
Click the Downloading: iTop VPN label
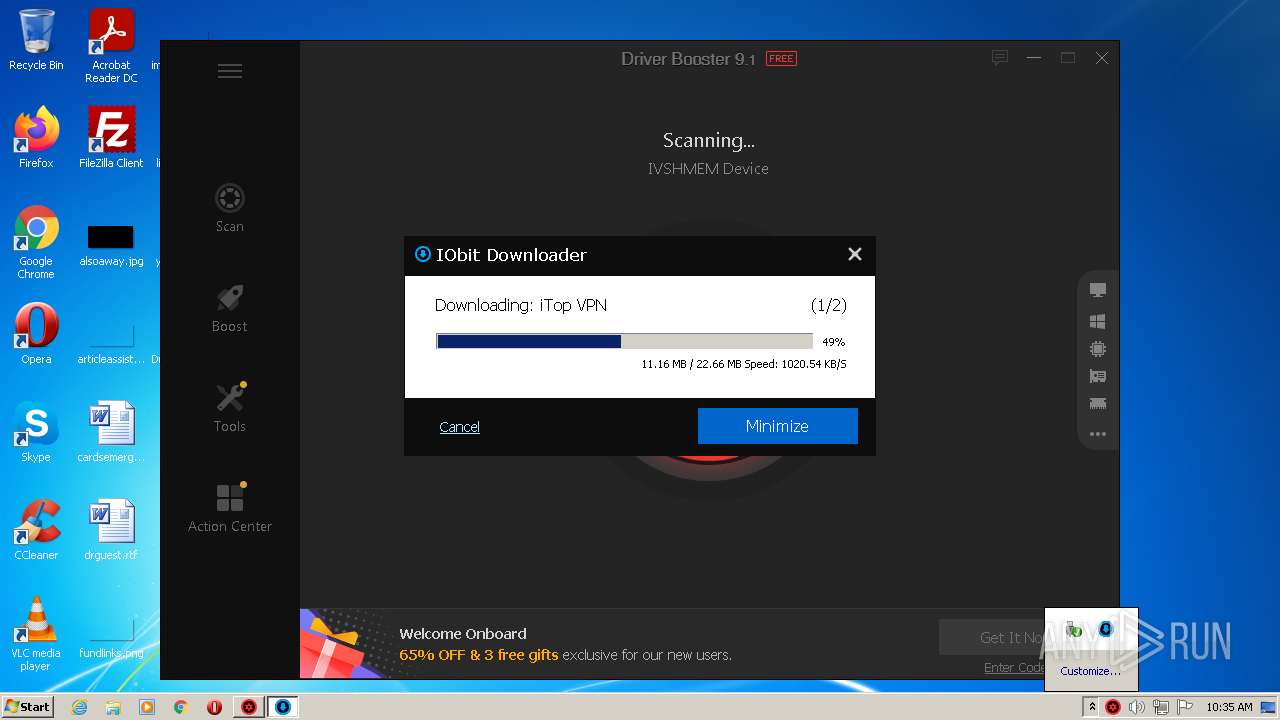[521, 305]
